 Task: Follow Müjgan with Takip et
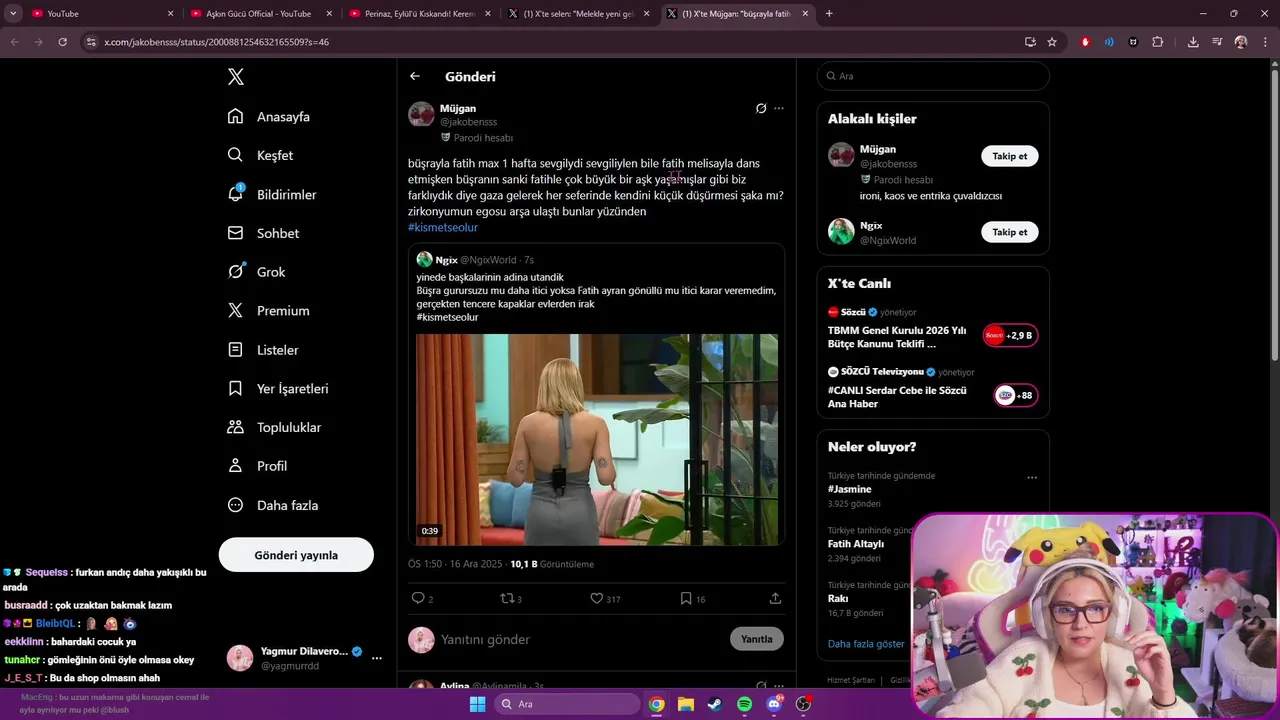pos(1010,156)
